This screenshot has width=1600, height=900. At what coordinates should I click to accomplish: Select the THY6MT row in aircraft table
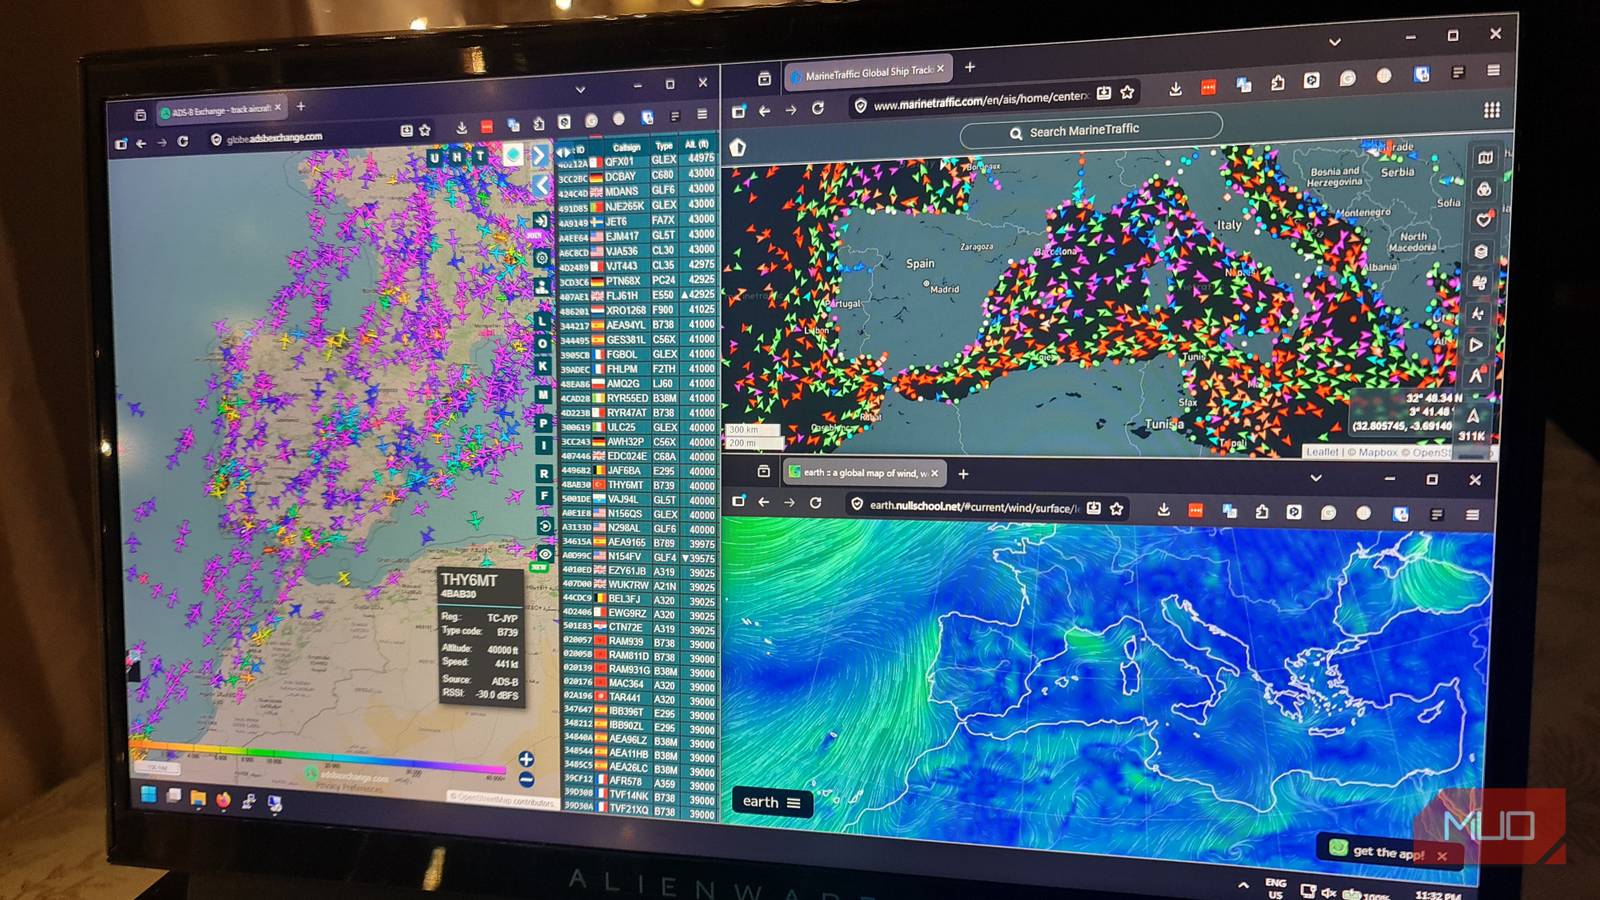pyautogui.click(x=638, y=485)
